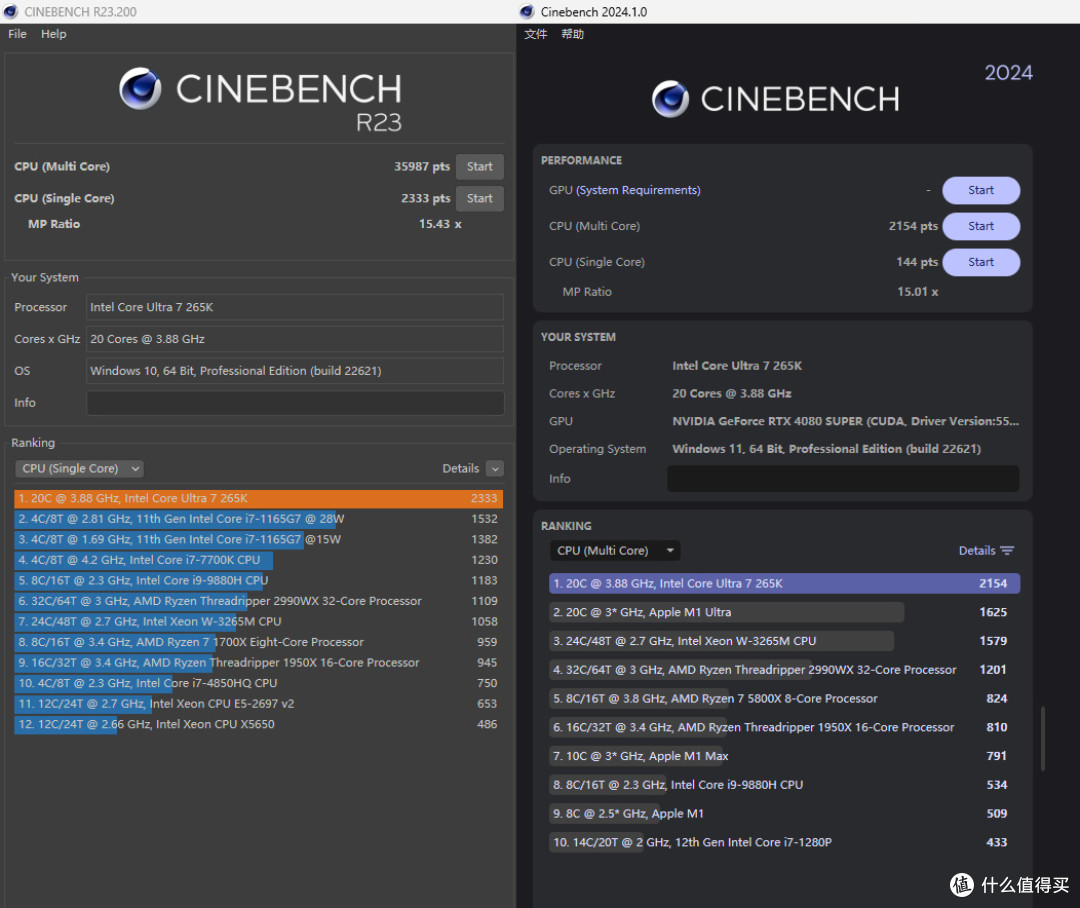The height and width of the screenshot is (908, 1080).
Task: Open the Help menu in Cinebench R23
Action: point(54,34)
